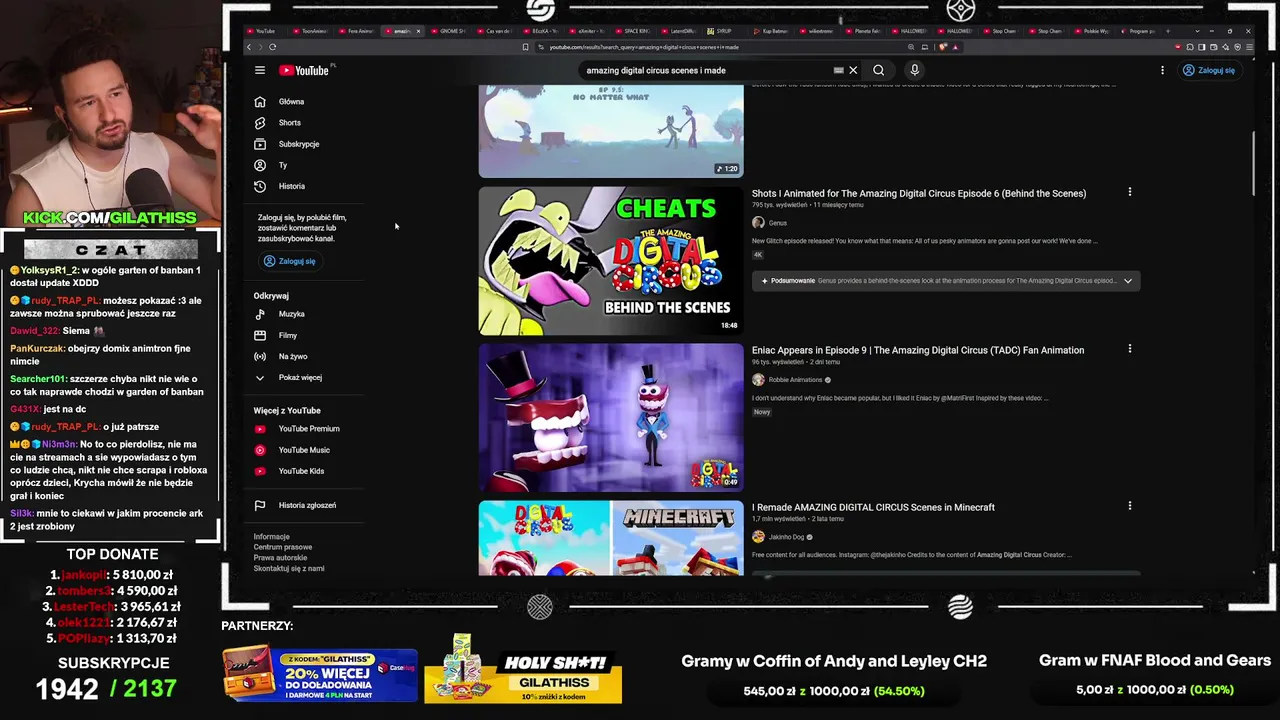The height and width of the screenshot is (720, 1280).
Task: Open Skontaktuj się z nami link
Action: pyautogui.click(x=289, y=568)
